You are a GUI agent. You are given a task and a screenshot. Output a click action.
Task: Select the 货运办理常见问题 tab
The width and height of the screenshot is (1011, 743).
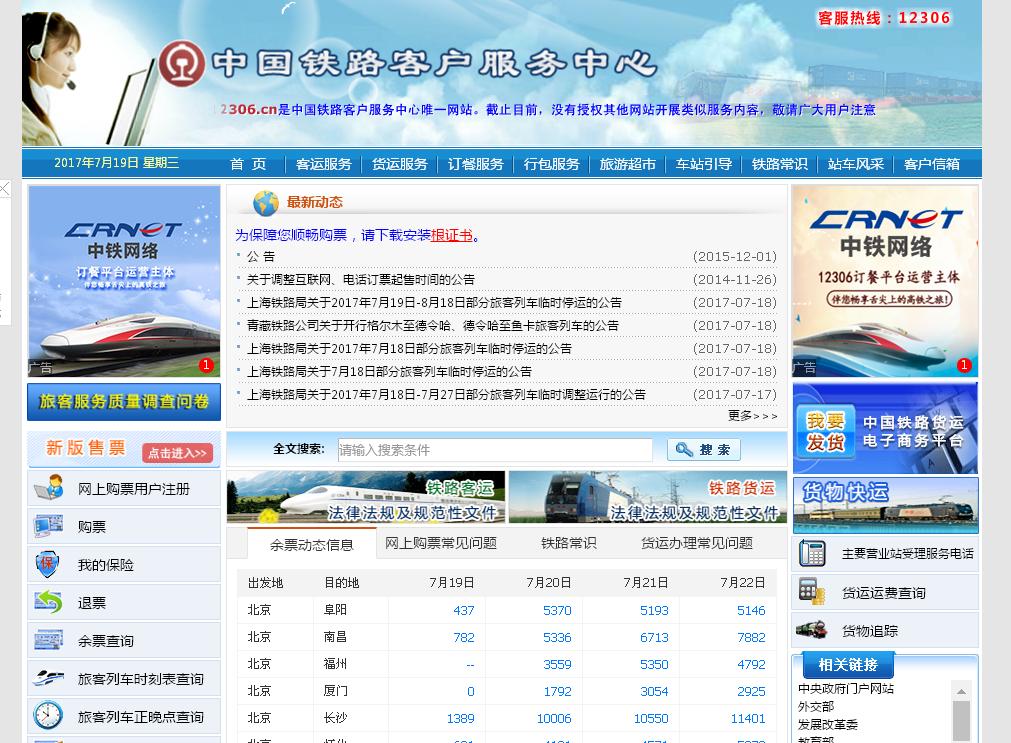[x=697, y=542]
